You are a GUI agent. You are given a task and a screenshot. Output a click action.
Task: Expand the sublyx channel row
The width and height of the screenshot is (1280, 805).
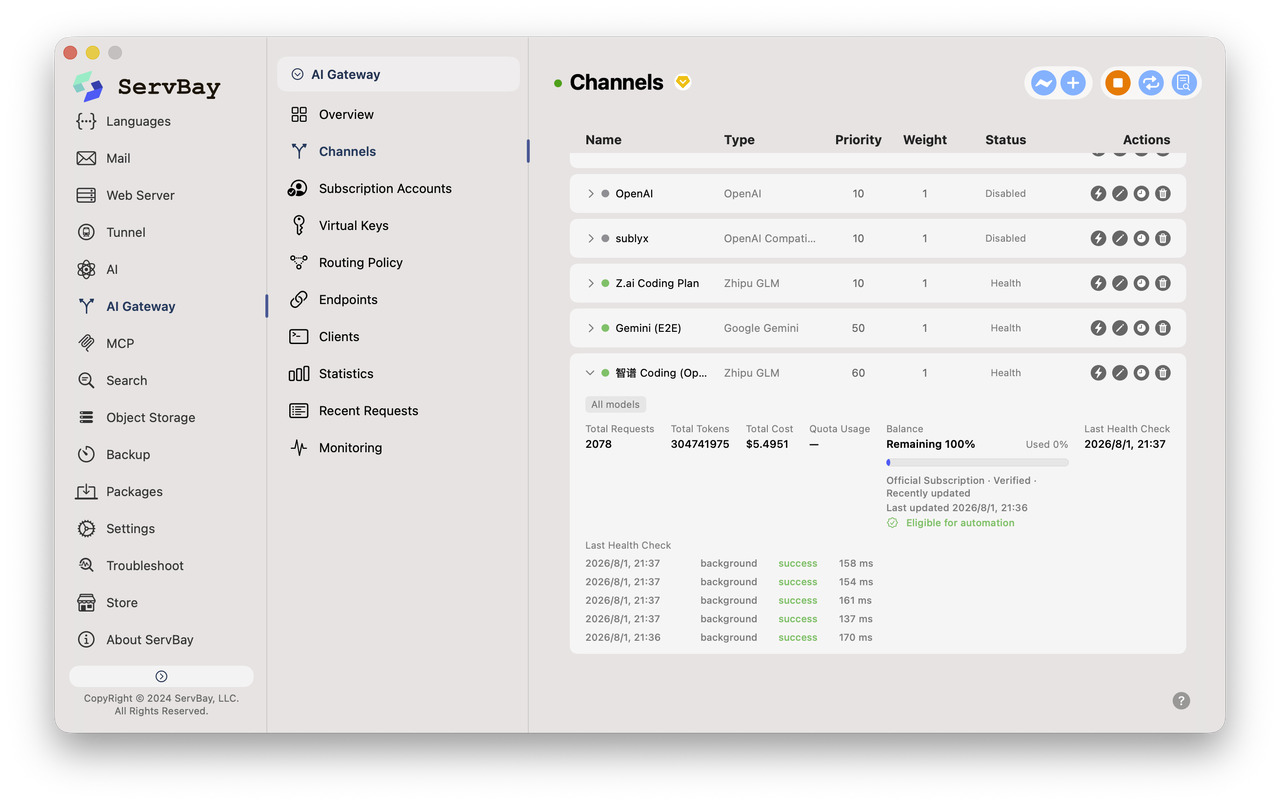591,239
